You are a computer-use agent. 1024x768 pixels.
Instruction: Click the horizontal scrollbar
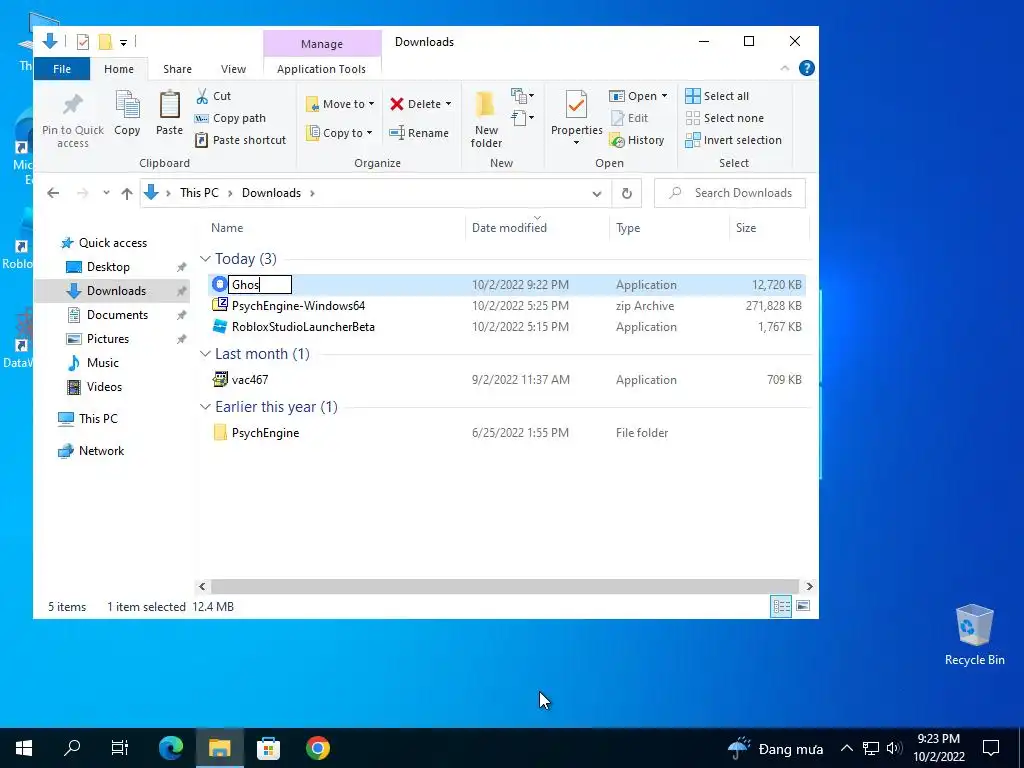[x=505, y=586]
